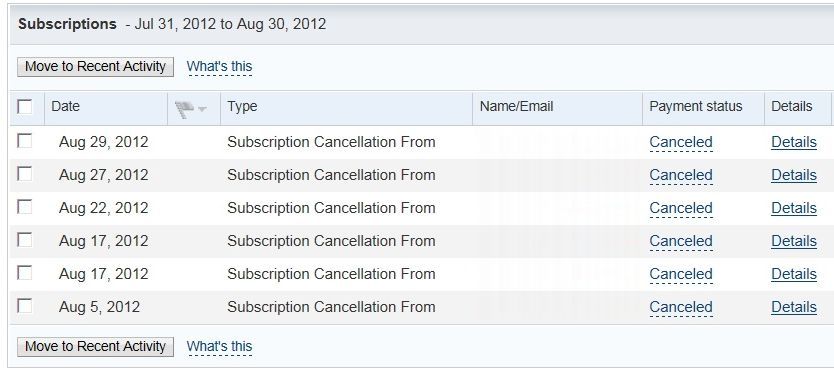Click the Payment status column header
Image resolution: width=834 pixels, height=375 pixels.
tap(696, 106)
